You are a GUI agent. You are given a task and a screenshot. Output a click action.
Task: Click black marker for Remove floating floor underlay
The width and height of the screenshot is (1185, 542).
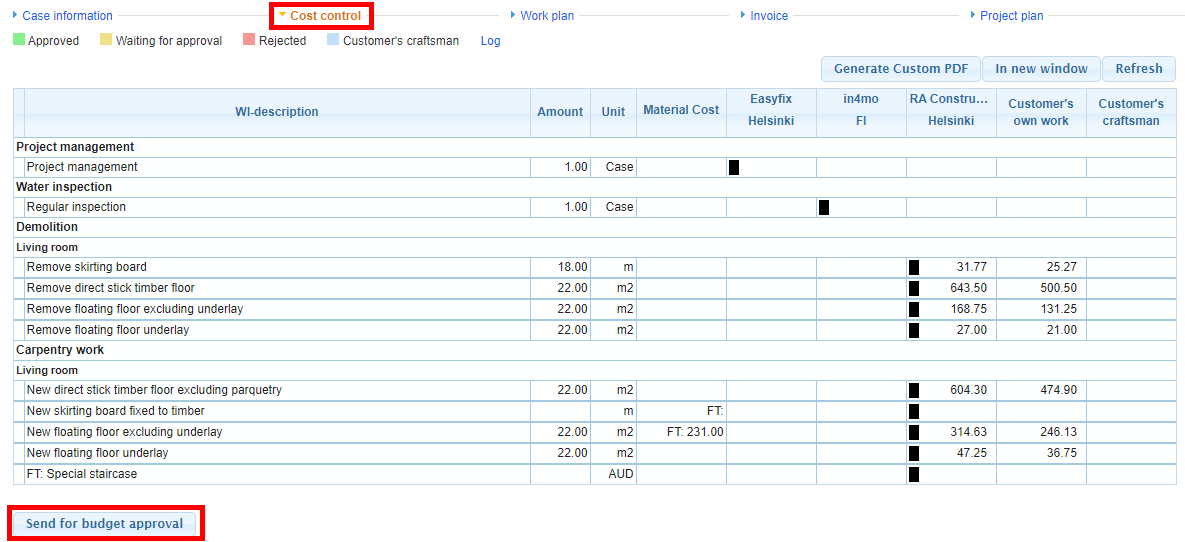914,330
